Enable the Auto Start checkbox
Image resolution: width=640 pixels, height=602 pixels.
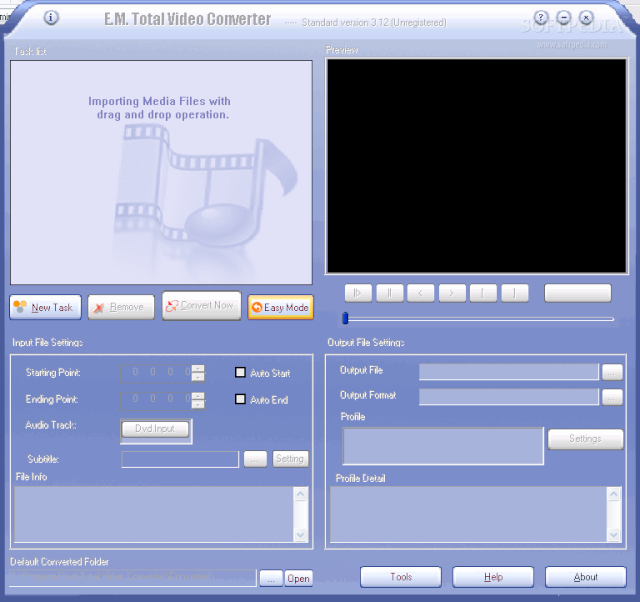click(x=240, y=372)
